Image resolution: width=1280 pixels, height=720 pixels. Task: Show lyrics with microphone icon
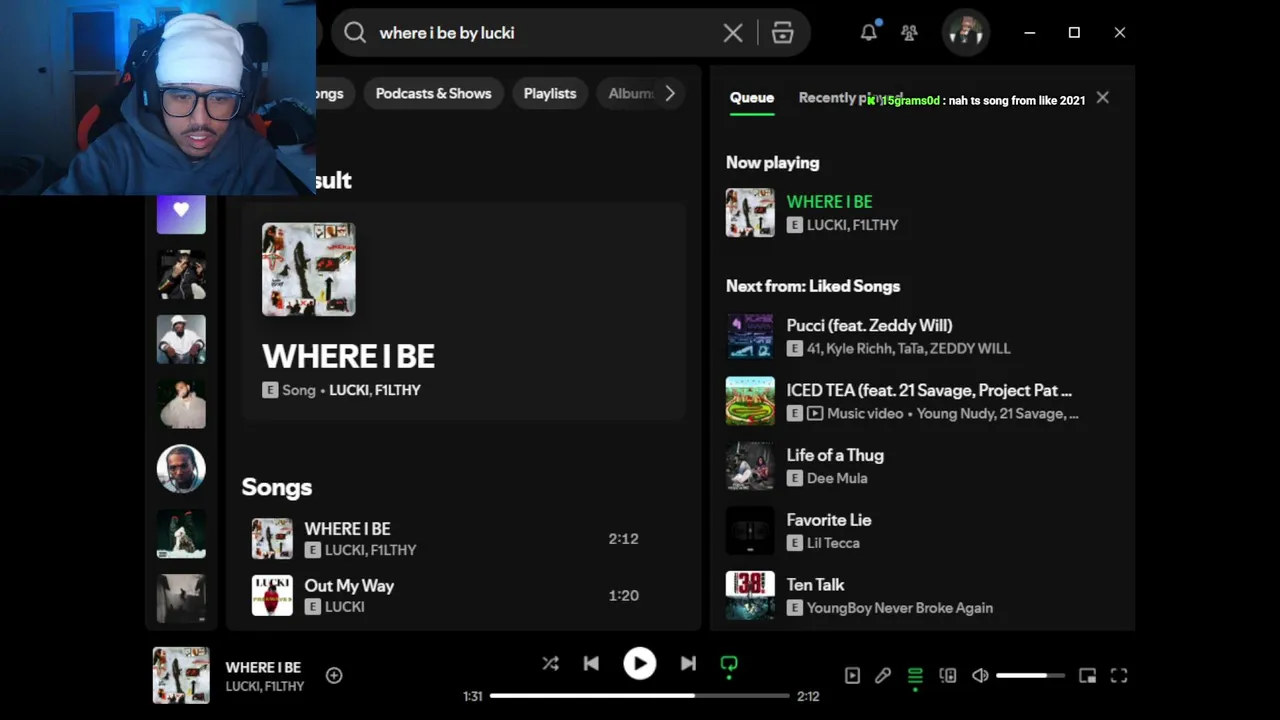pyautogui.click(x=883, y=676)
